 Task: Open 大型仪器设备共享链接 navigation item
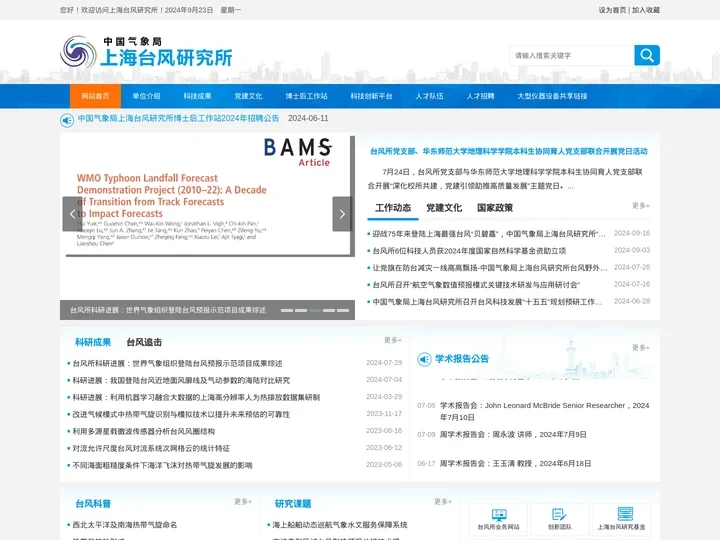coord(552,96)
